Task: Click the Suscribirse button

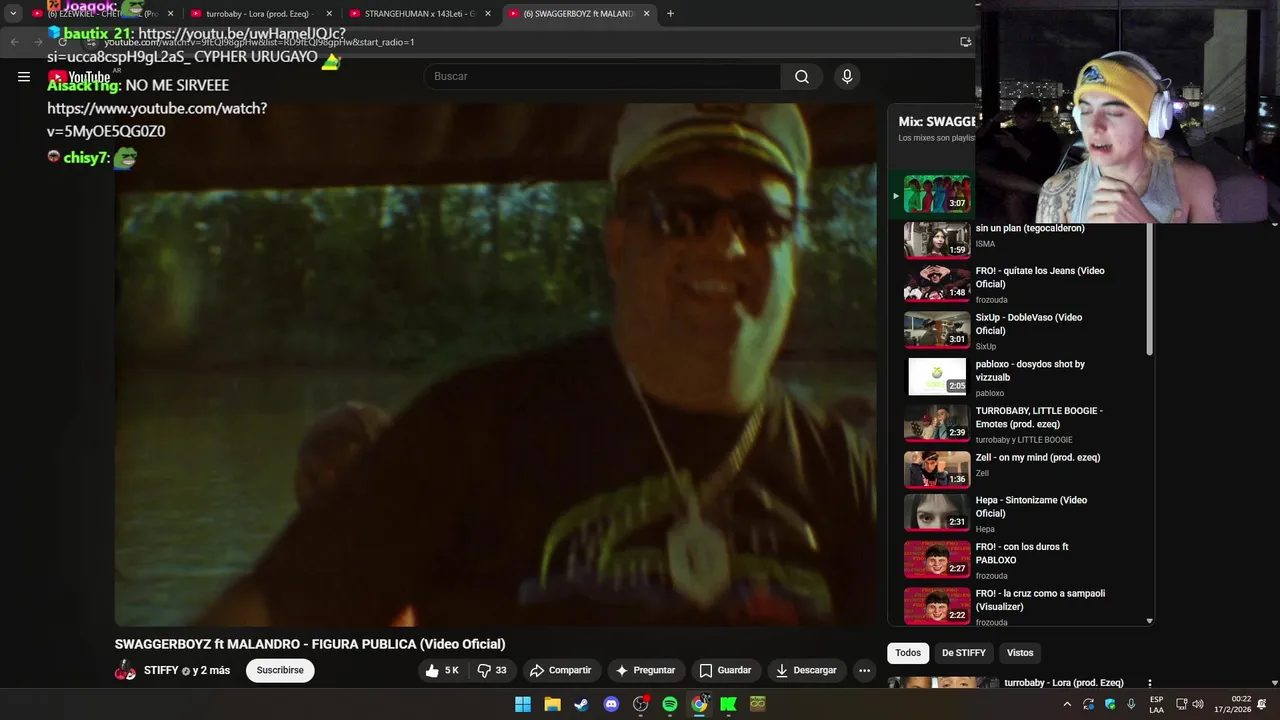Action: pos(280,670)
